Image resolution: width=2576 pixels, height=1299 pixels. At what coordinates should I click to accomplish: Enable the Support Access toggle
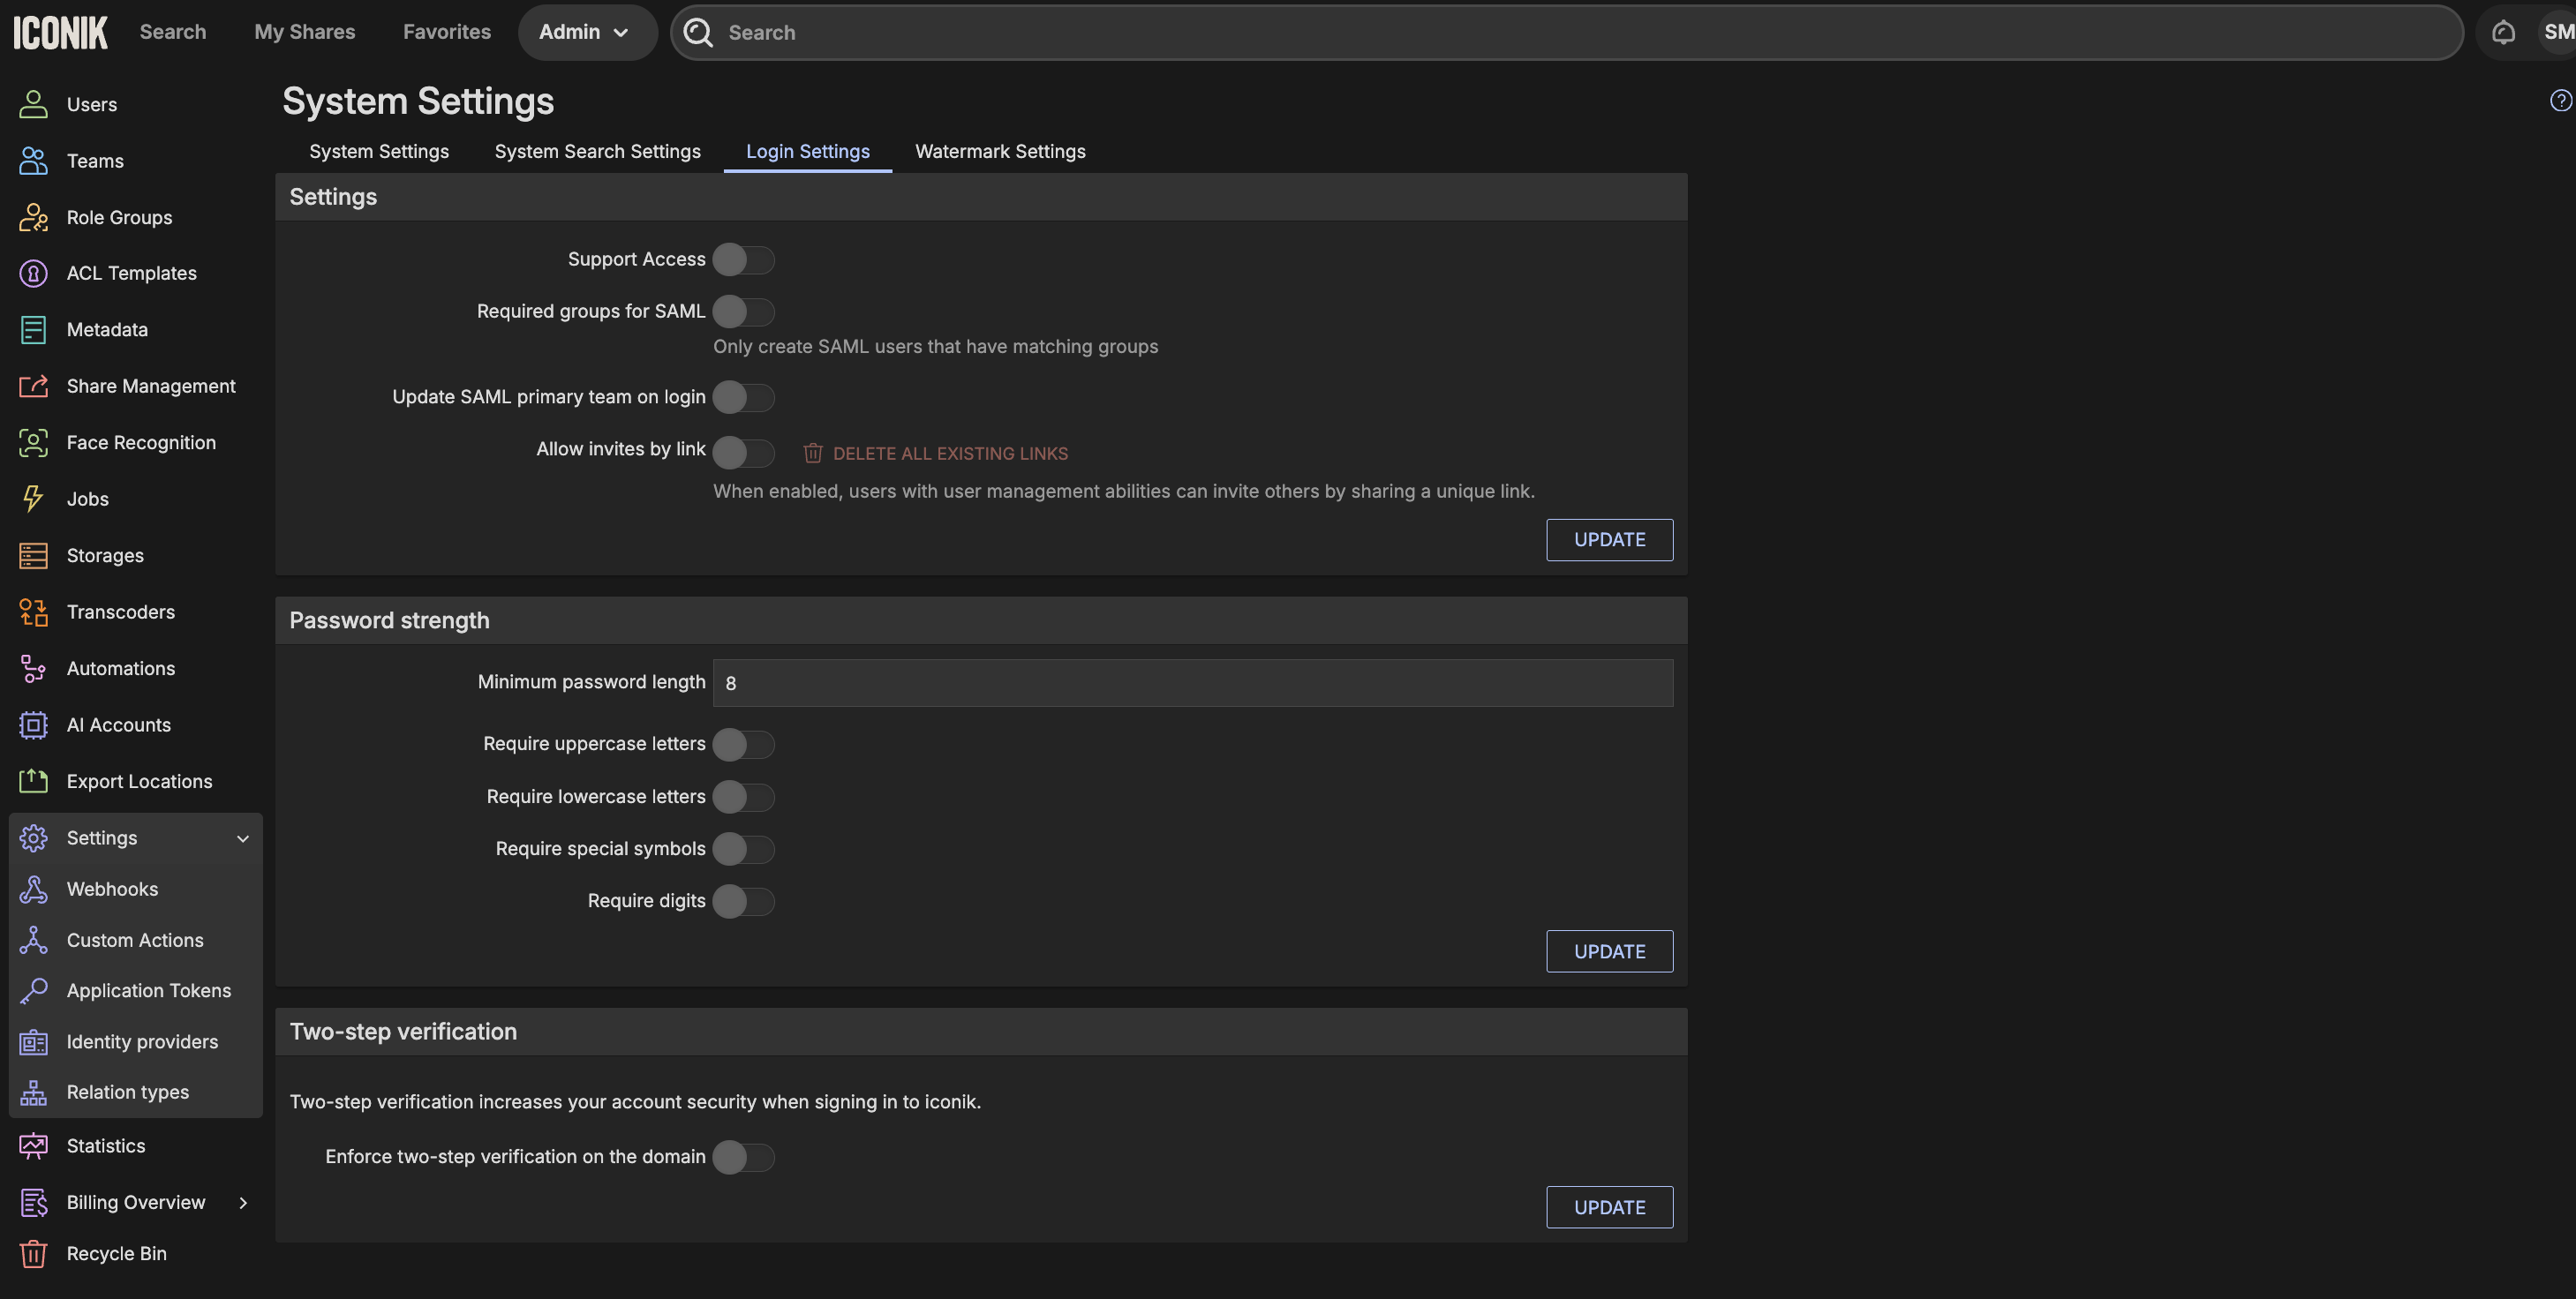coord(743,260)
